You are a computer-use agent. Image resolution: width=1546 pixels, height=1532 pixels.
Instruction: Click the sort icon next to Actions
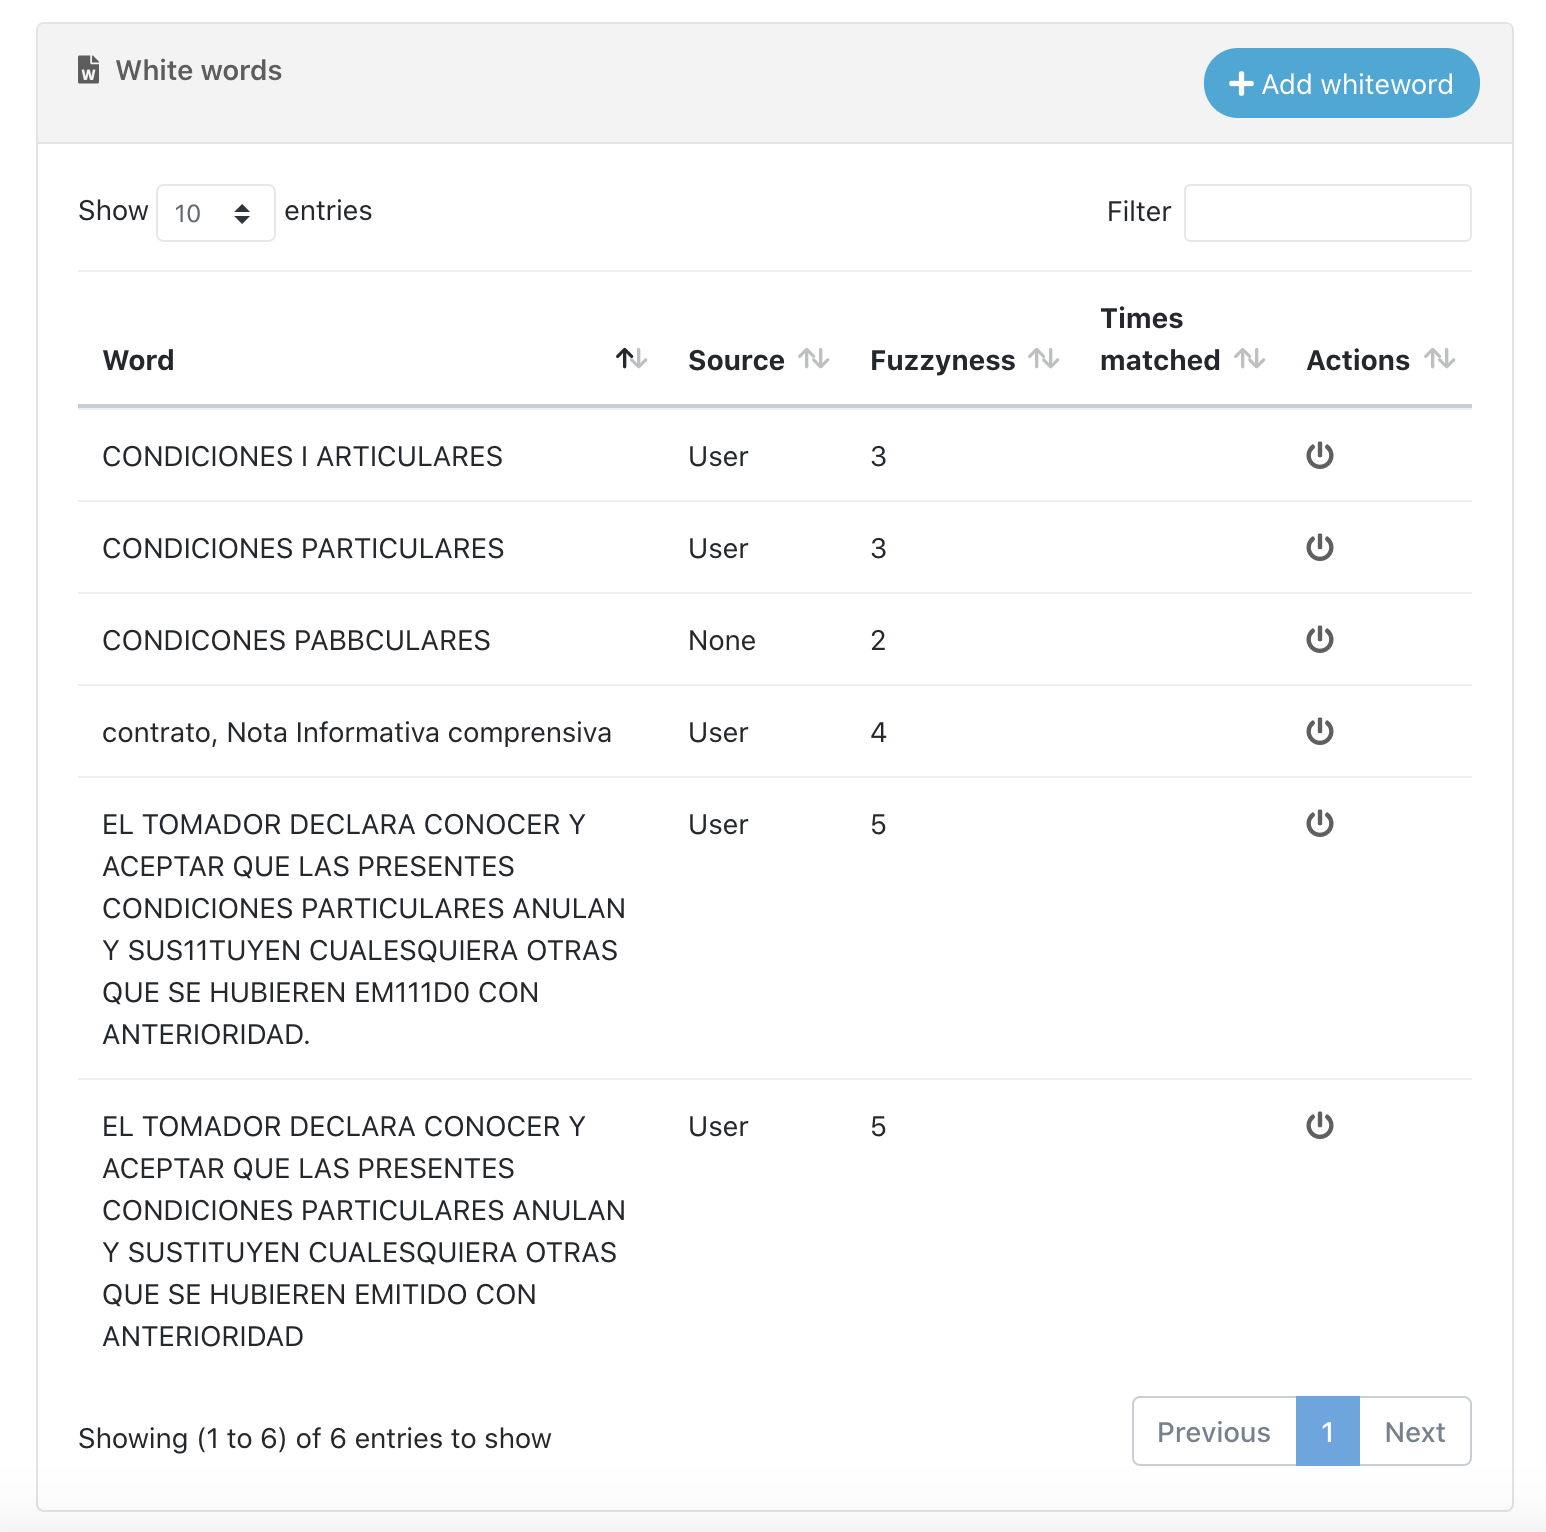click(1441, 359)
